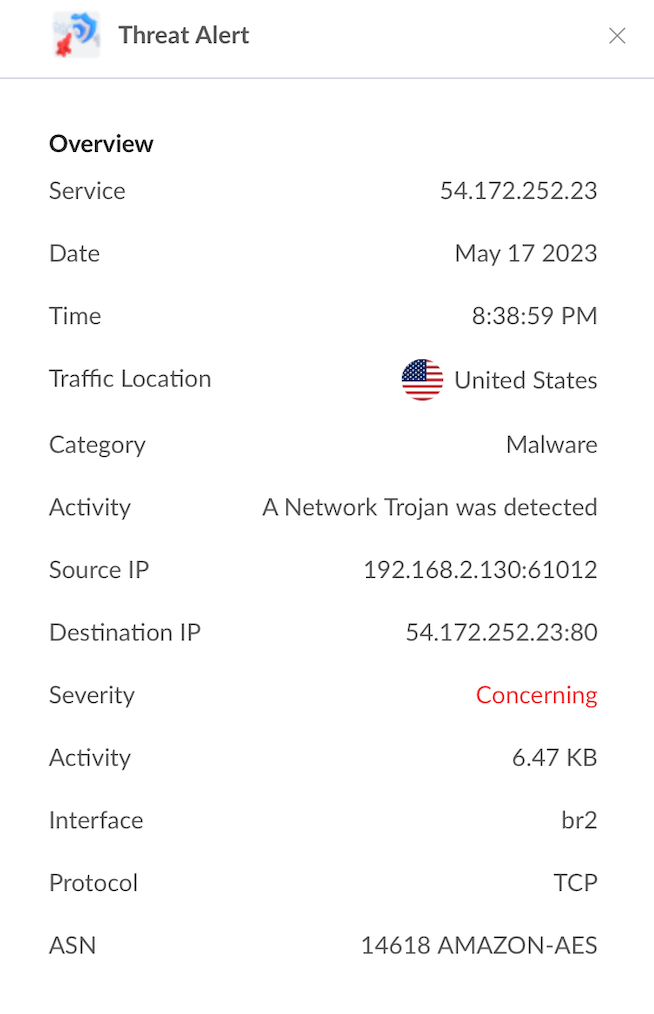Click the Threat Alert title text
This screenshot has width=654, height=1014.
[184, 35]
